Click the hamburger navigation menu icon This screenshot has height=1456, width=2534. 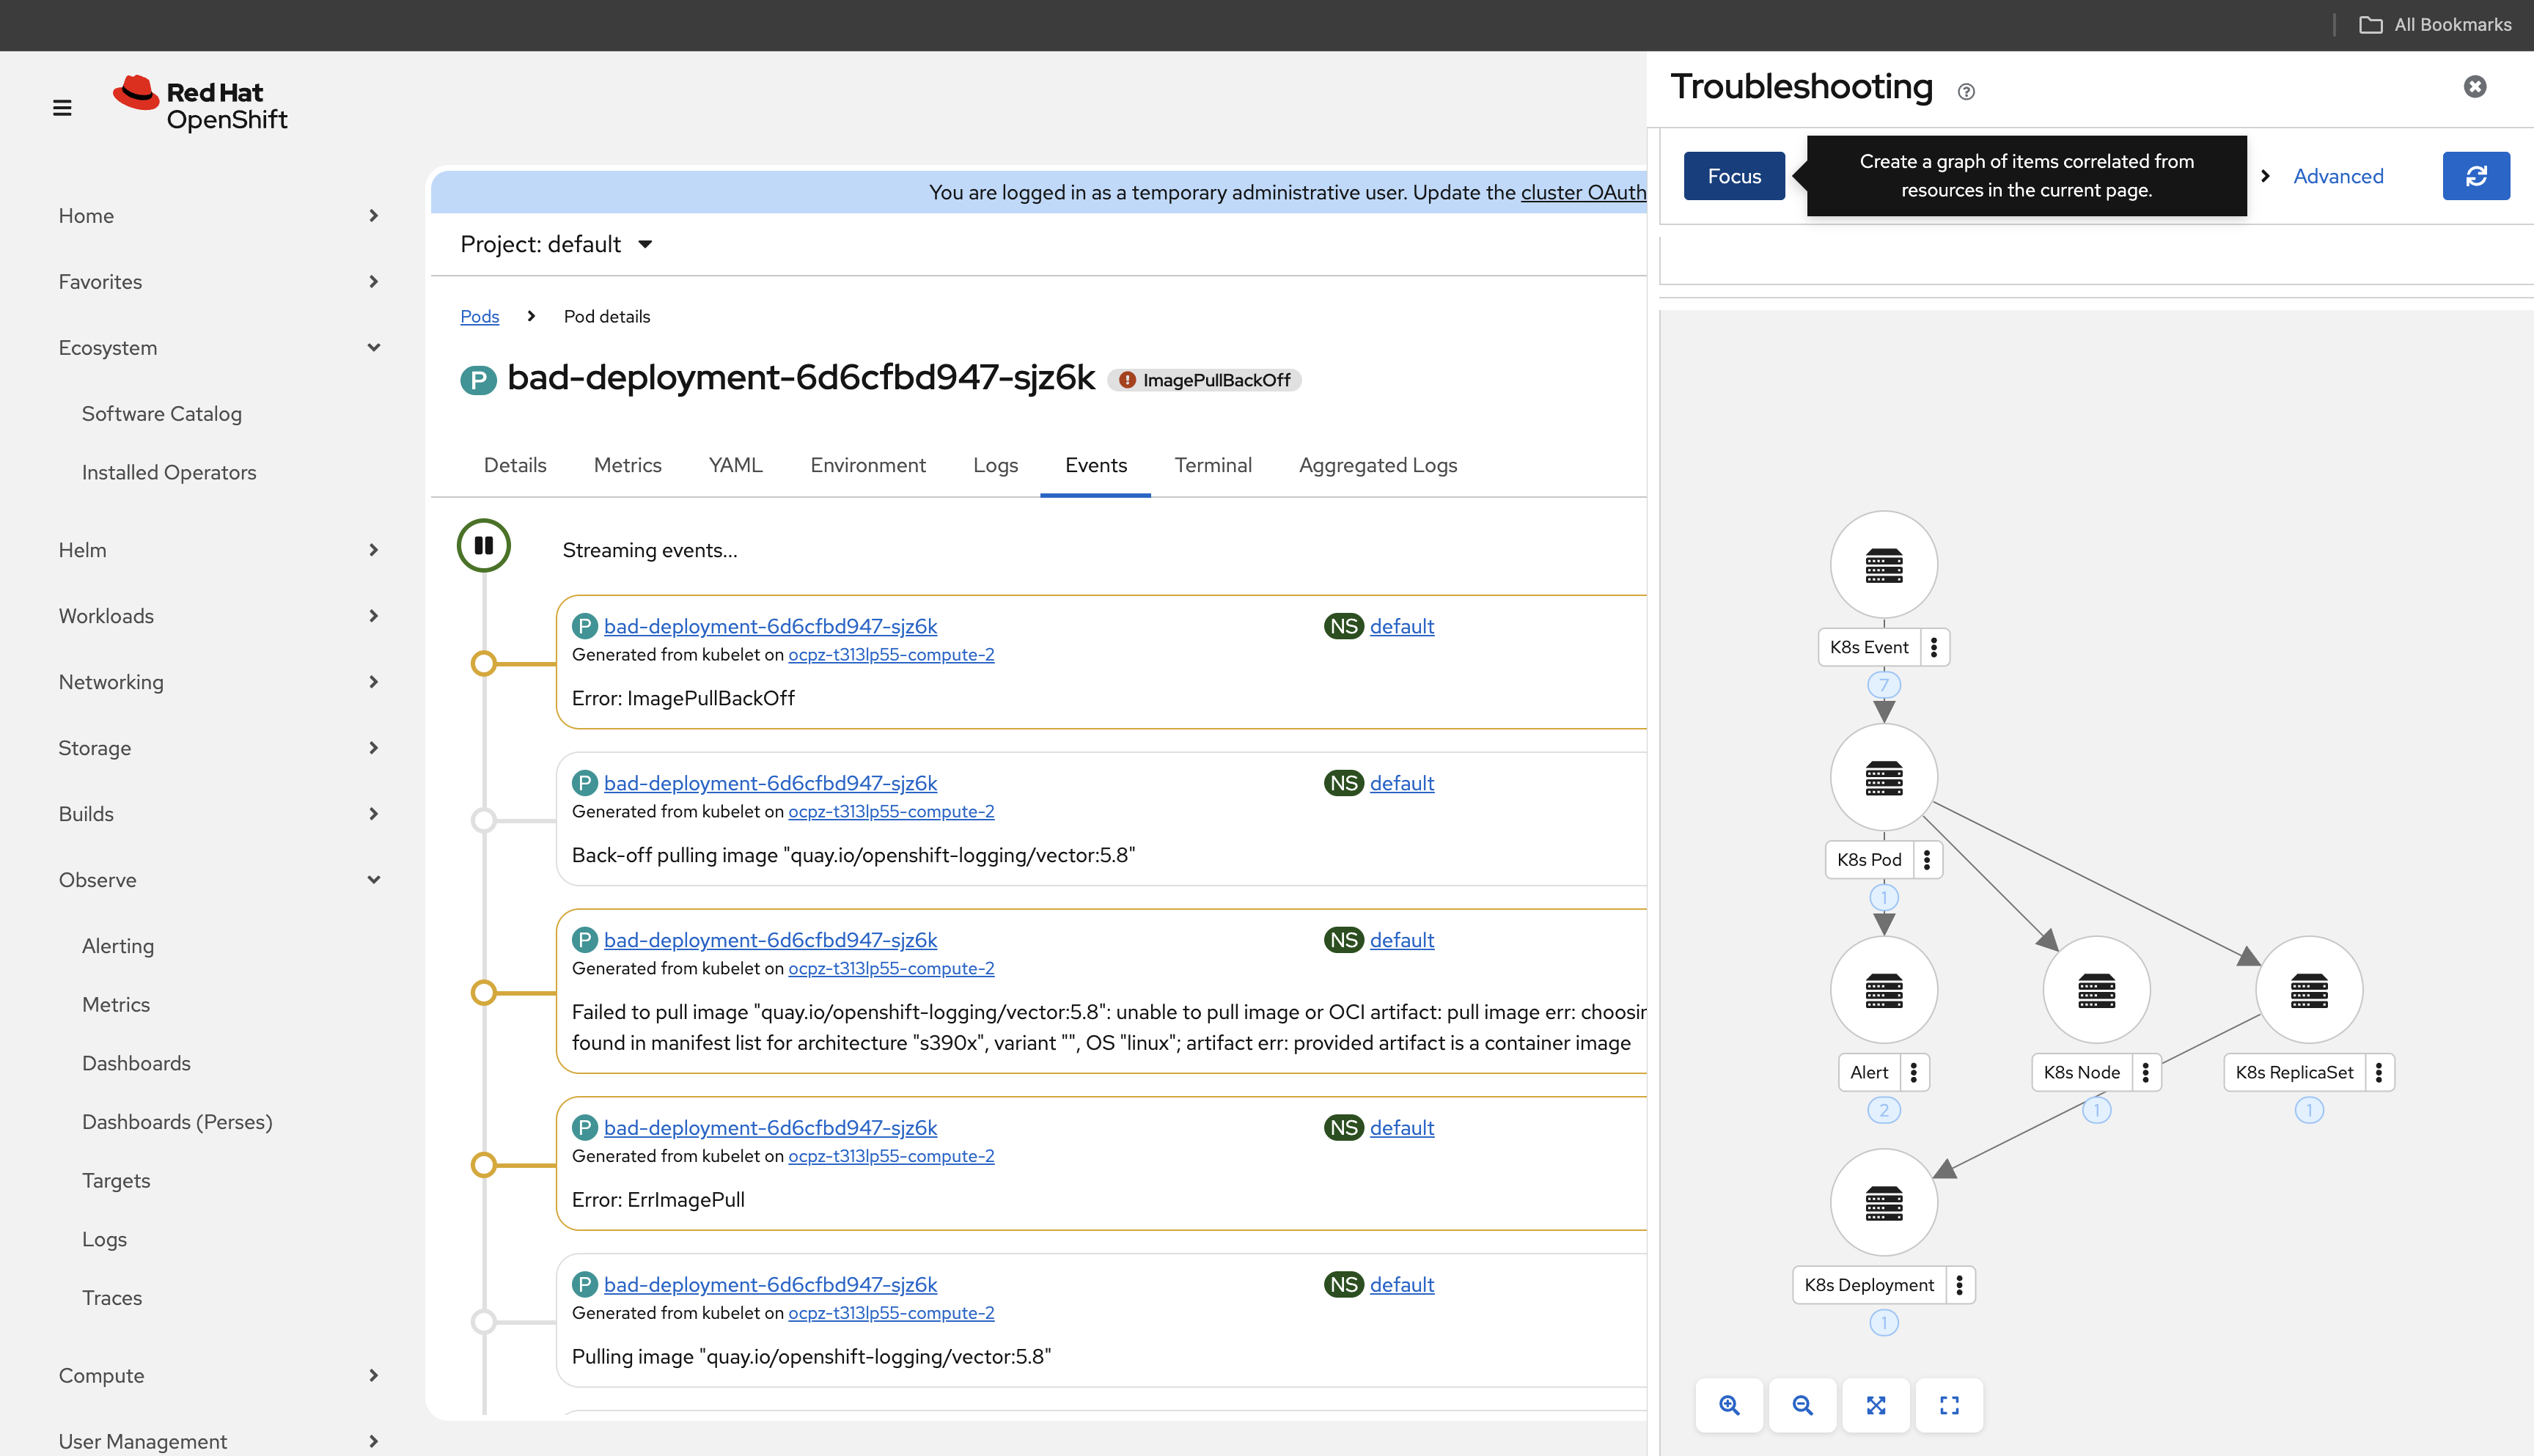(62, 107)
